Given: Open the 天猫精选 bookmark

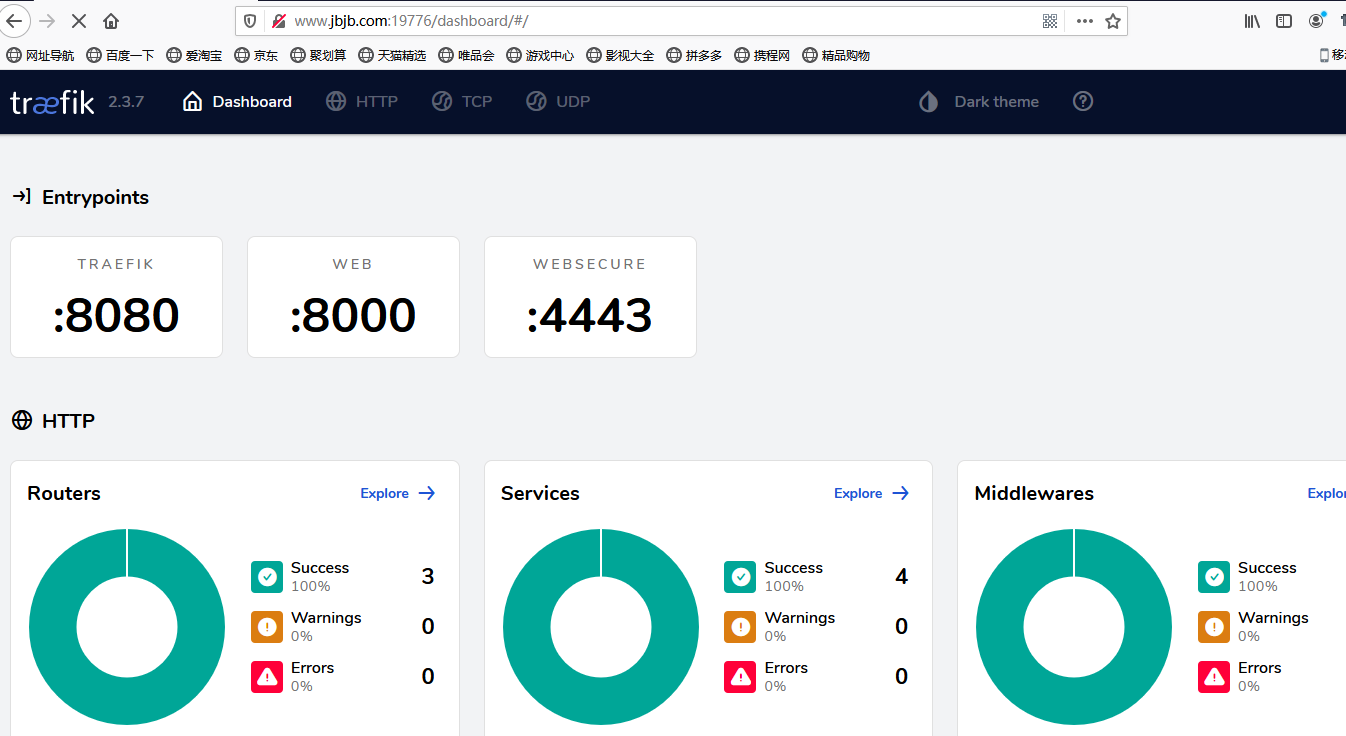Looking at the screenshot, I should point(392,56).
